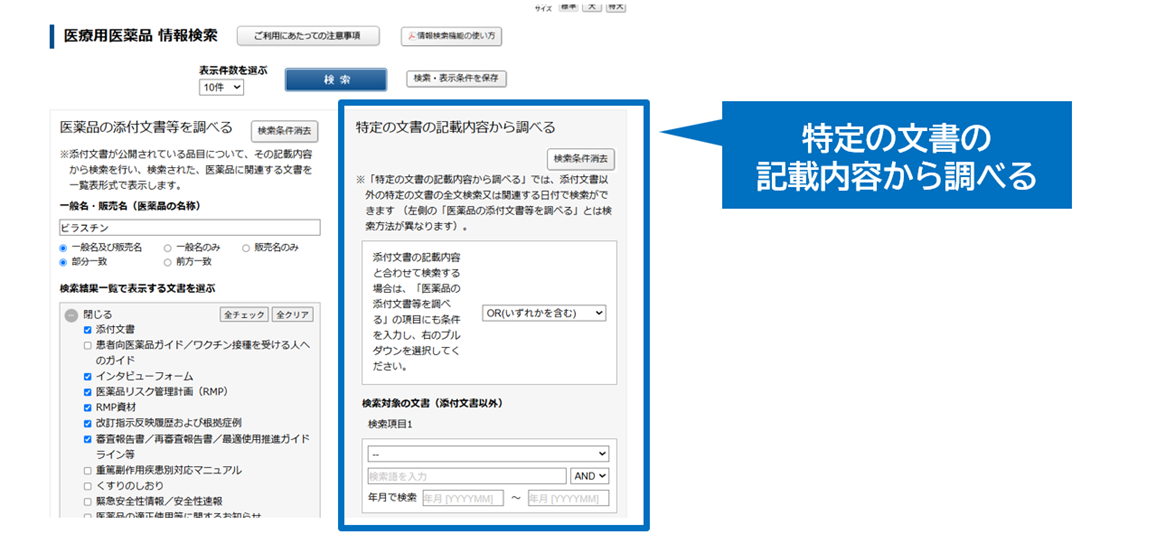Uncheck RMP資材 checkbox
Image resolution: width=1175 pixels, height=553 pixels.
88,408
